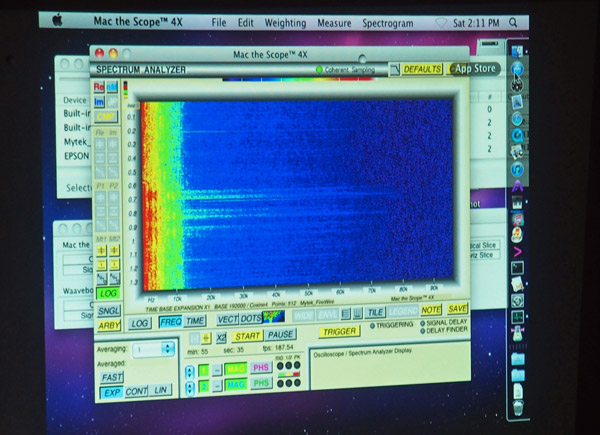The image size is (600, 435).
Task: Switch display to TIME mode
Action: (x=195, y=321)
